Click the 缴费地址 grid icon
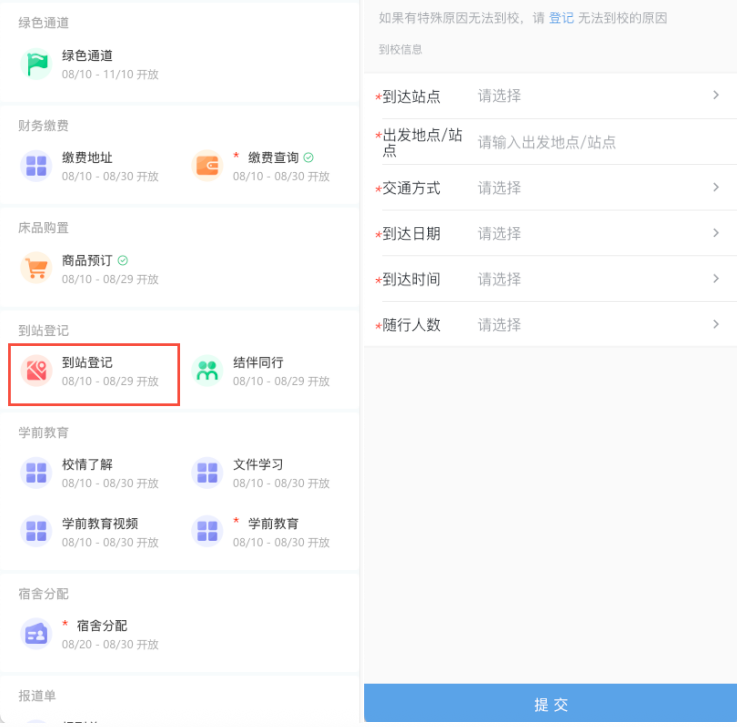This screenshot has height=727, width=740. coord(36,166)
